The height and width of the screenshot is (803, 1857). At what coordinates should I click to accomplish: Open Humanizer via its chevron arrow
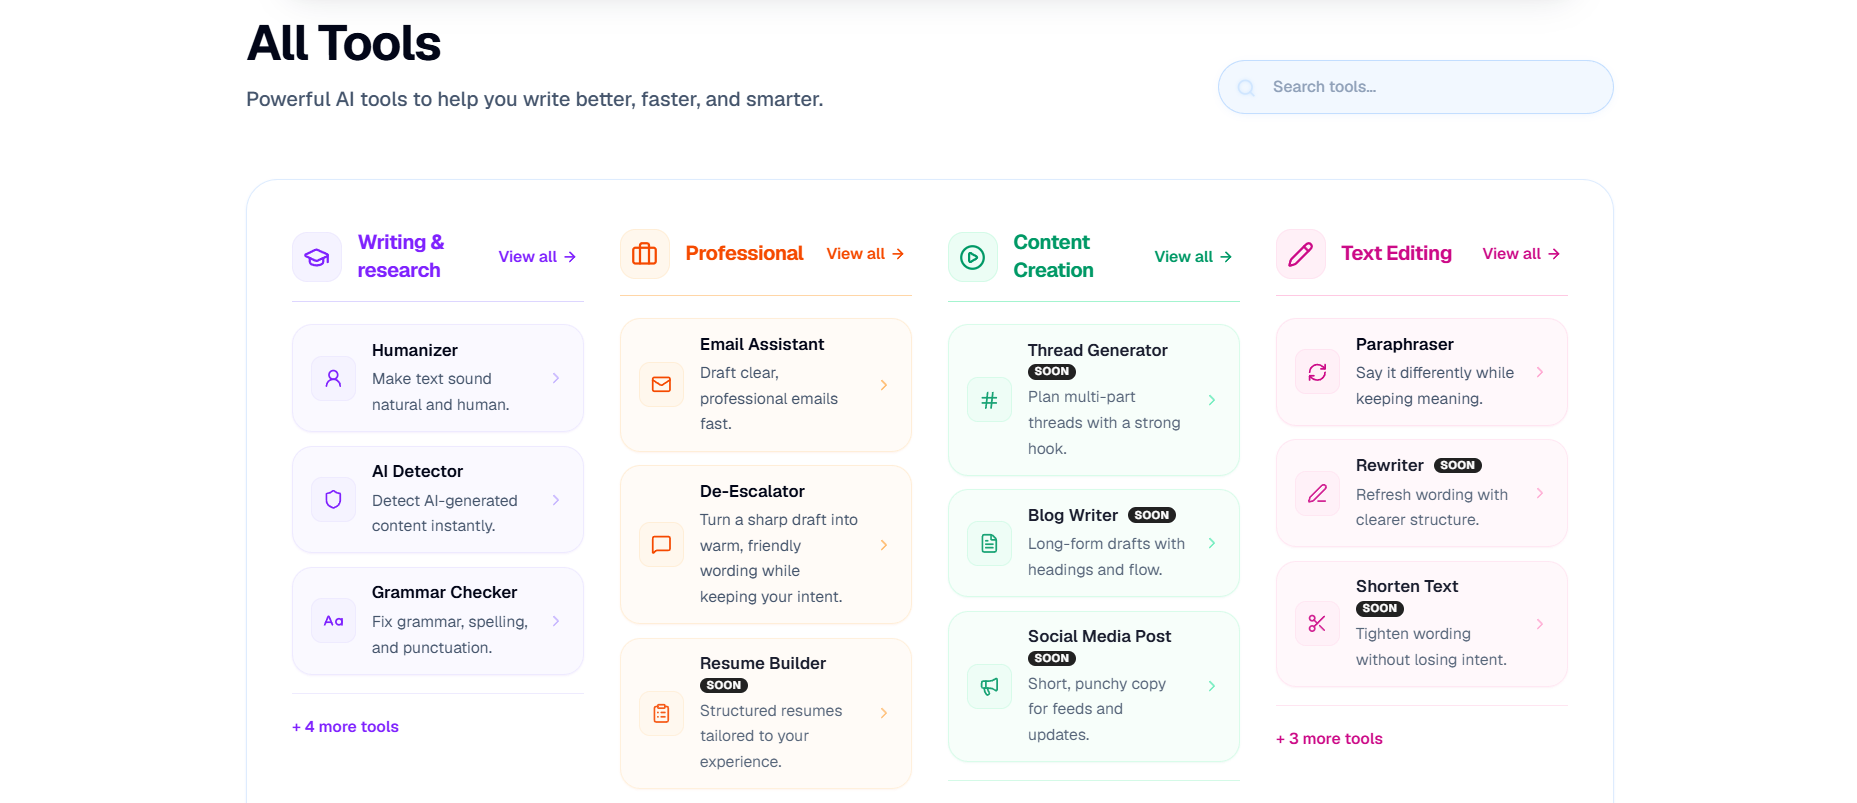click(556, 378)
